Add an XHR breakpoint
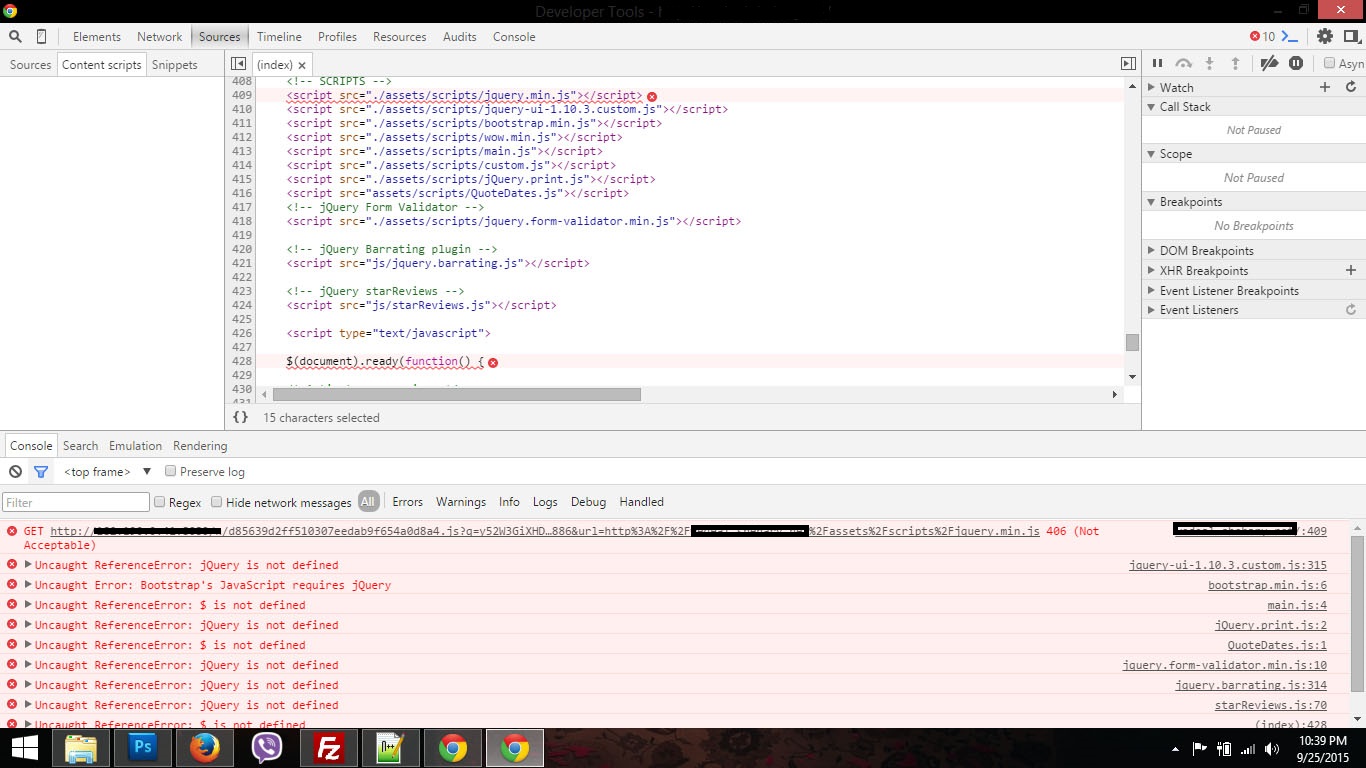Screen dimensions: 1366x768 (1351, 270)
